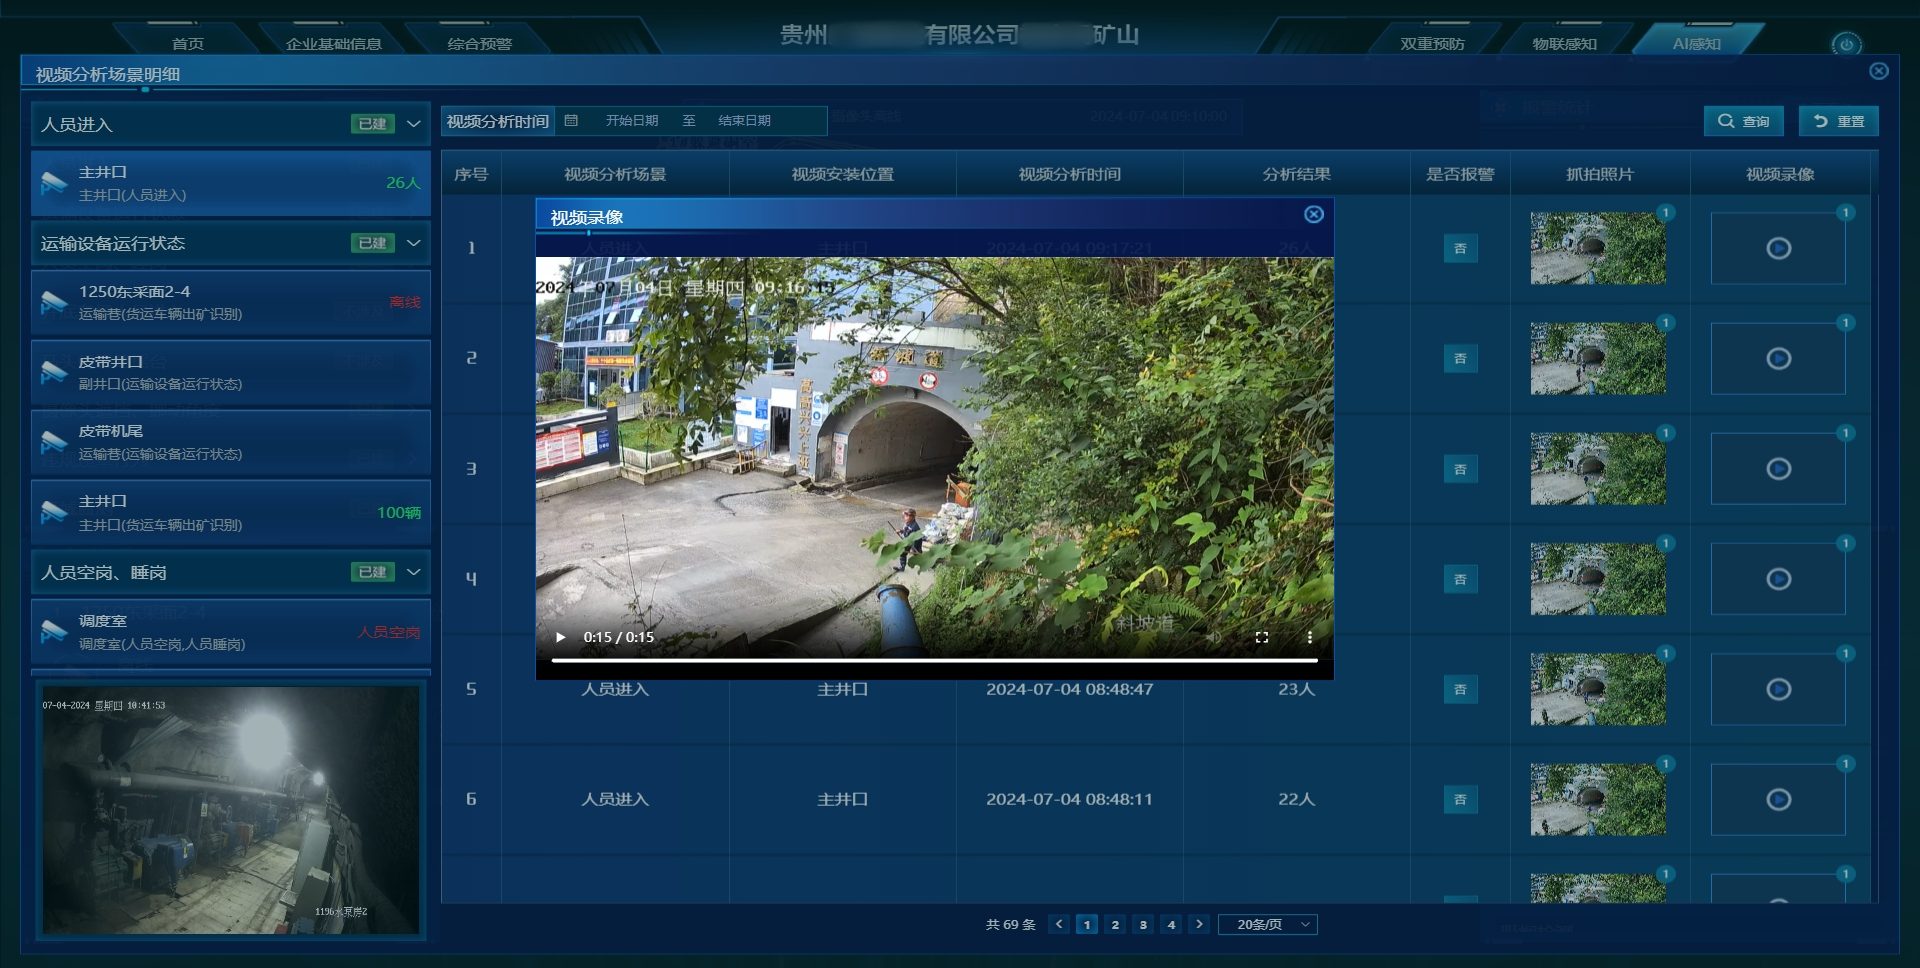Collapse the 运输设备运行状态 section chevron
Screen dimensions: 1920x968
tap(414, 243)
